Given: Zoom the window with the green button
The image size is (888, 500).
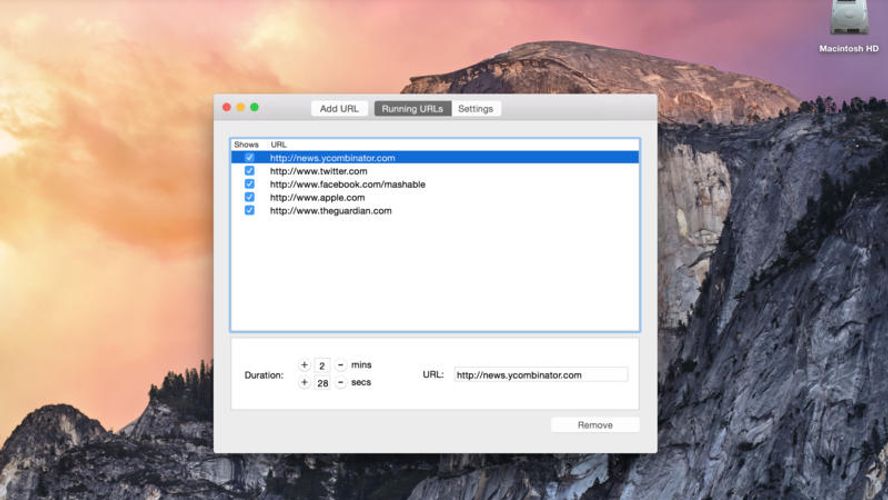Looking at the screenshot, I should click(254, 107).
